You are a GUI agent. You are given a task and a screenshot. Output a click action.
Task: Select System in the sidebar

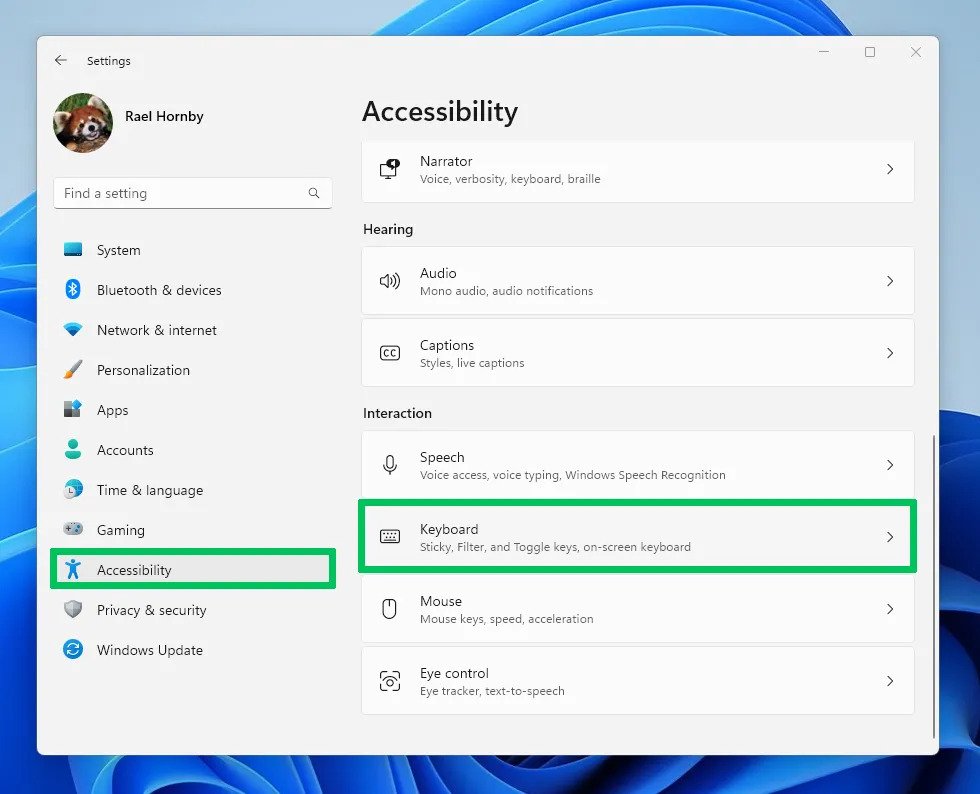click(x=118, y=250)
